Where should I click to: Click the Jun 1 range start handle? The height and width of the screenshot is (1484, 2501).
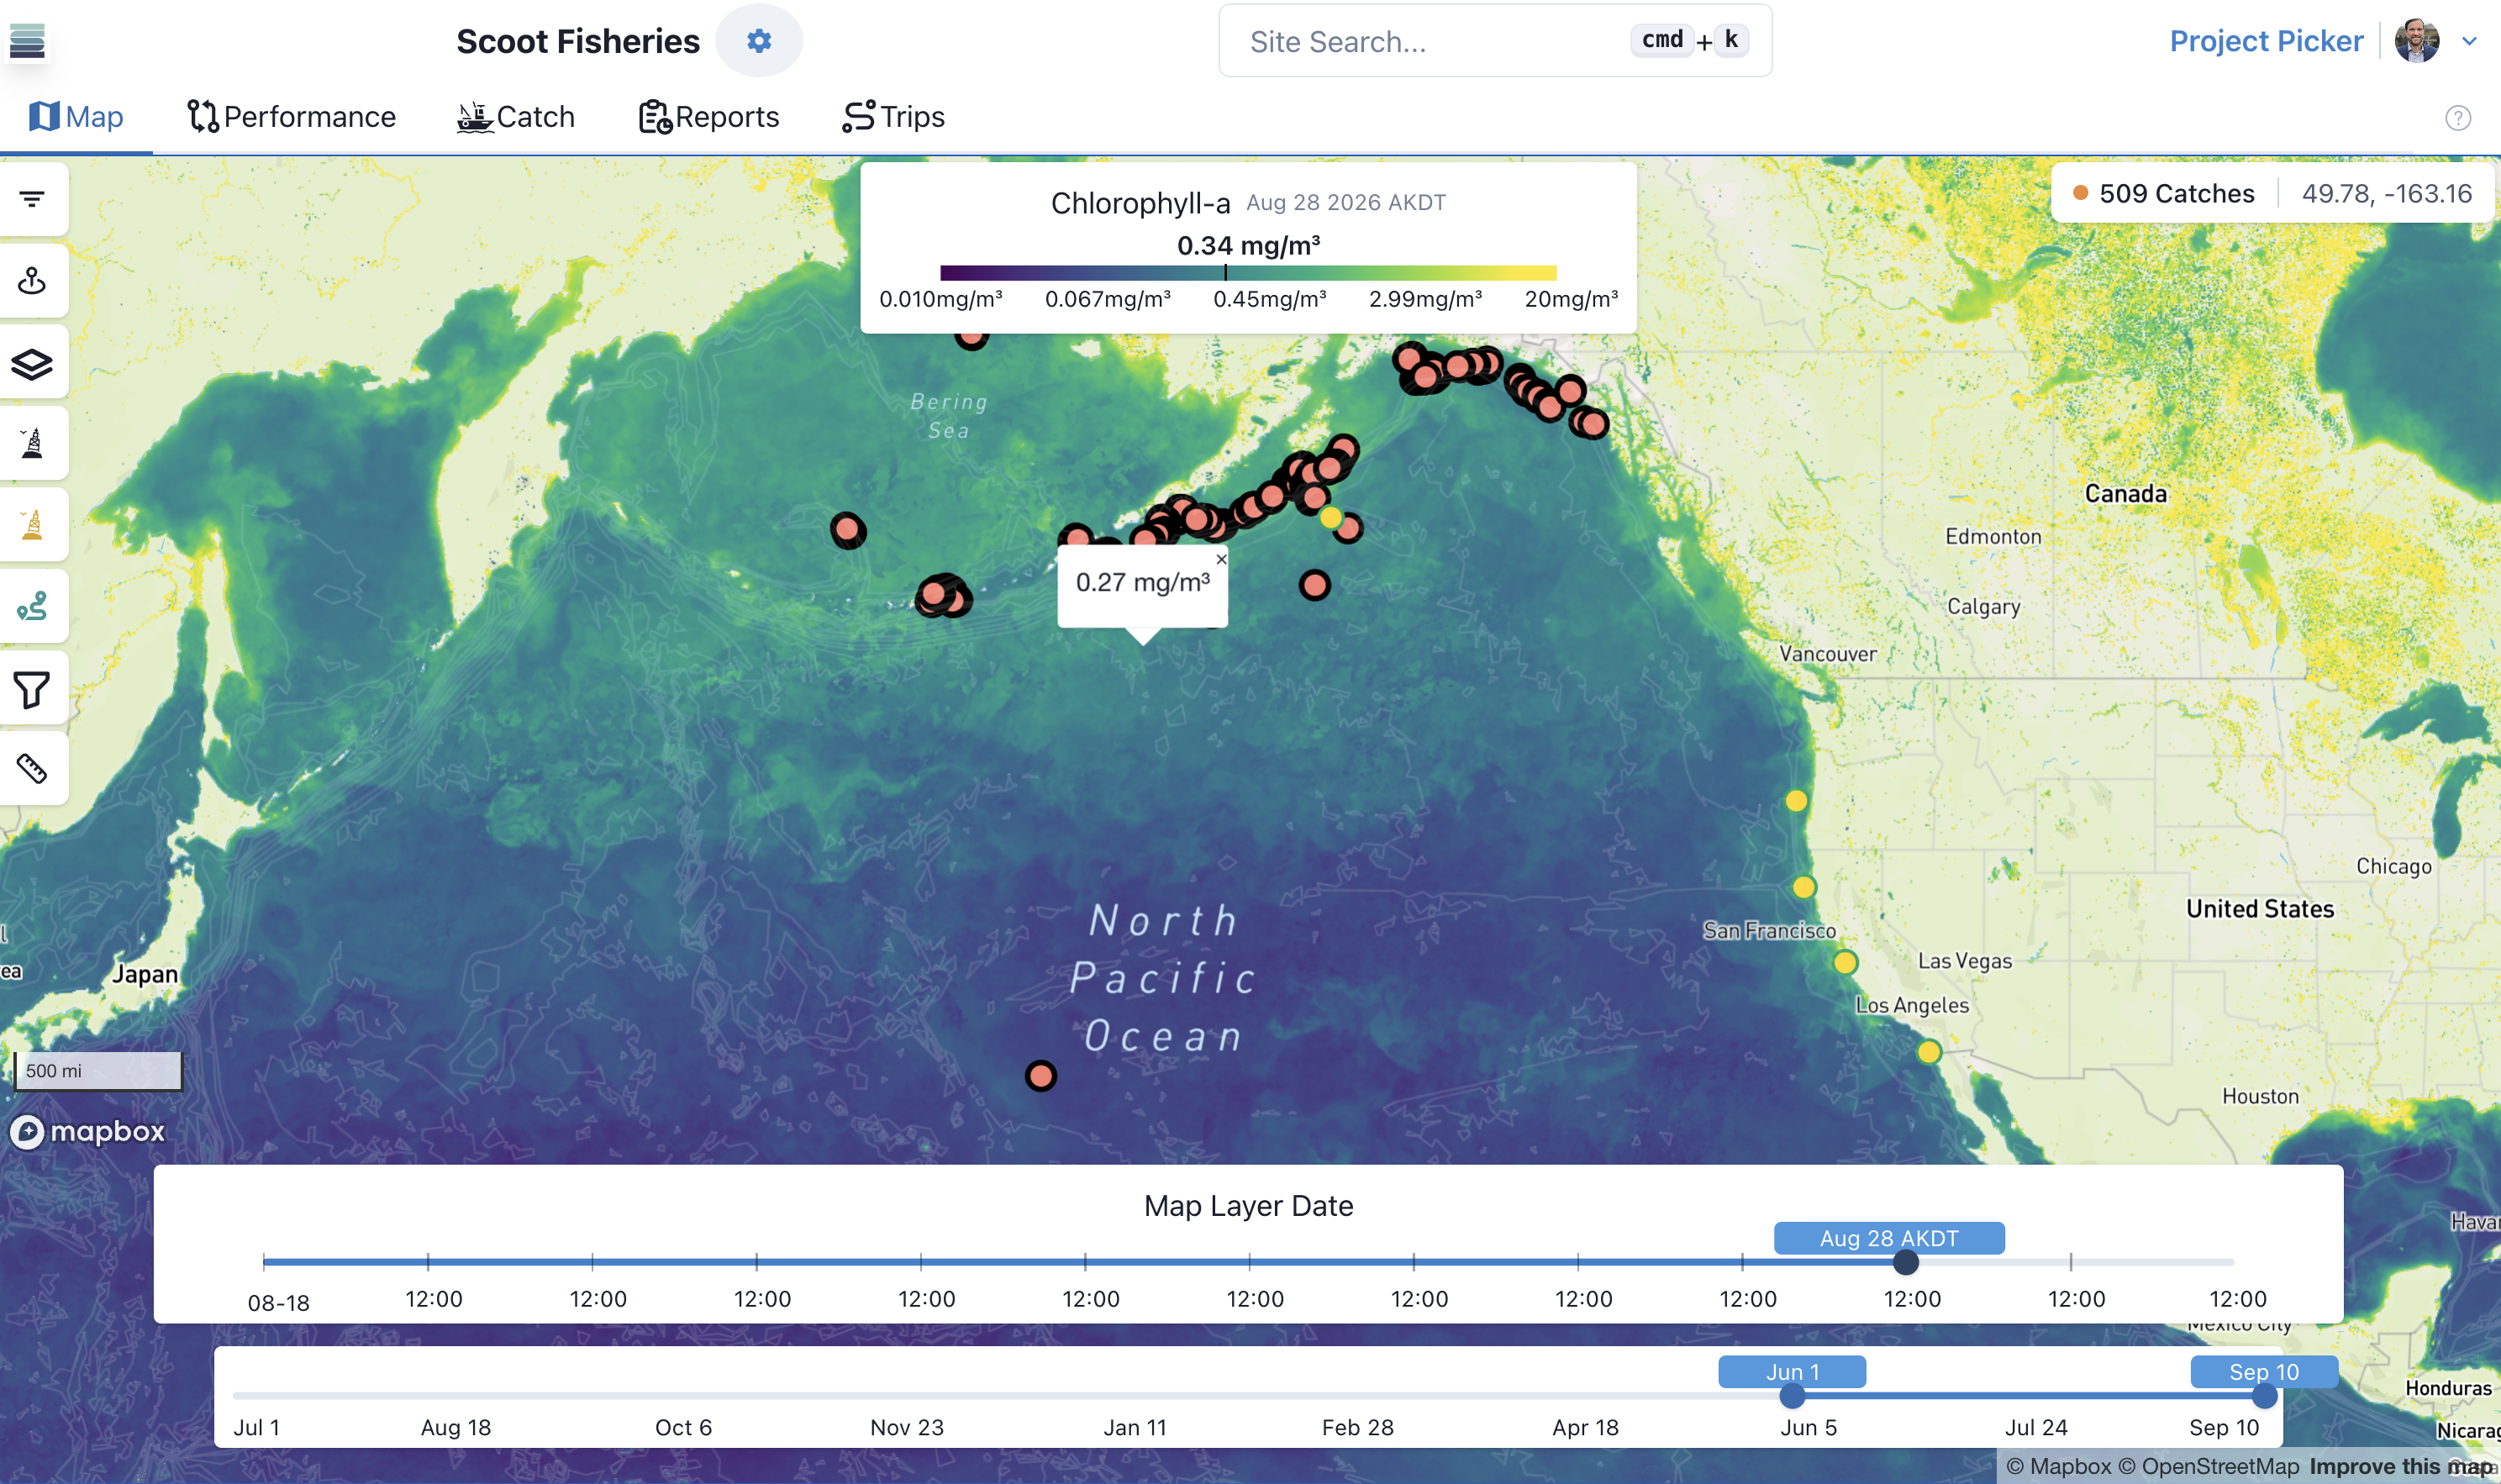[x=1792, y=1395]
